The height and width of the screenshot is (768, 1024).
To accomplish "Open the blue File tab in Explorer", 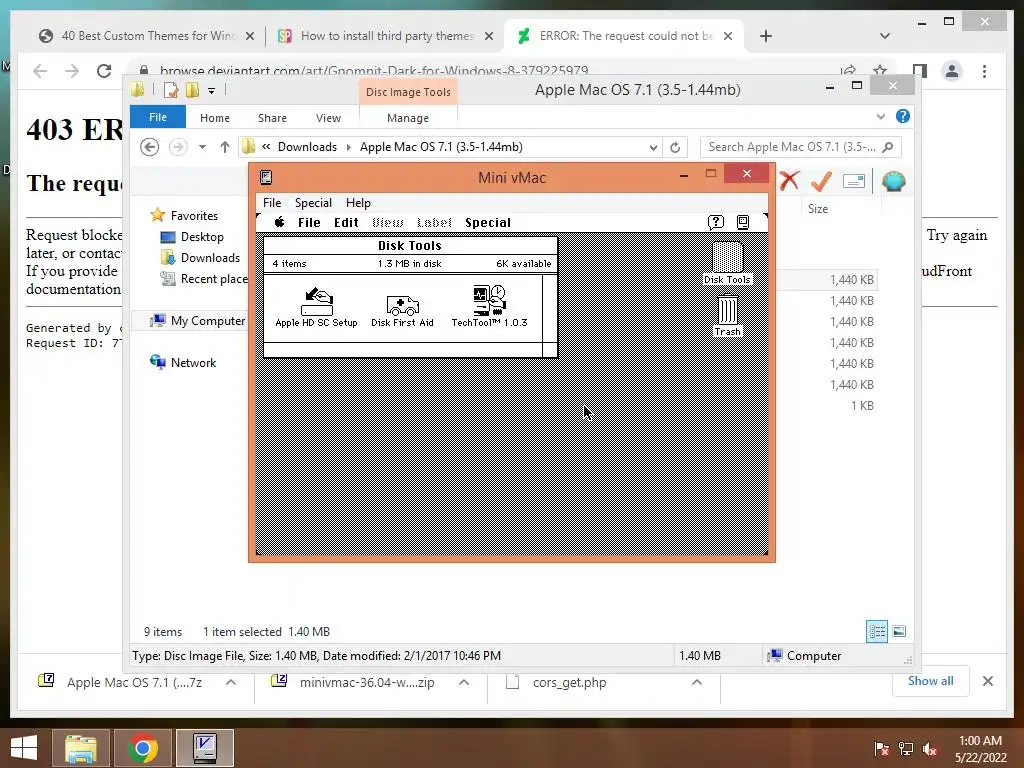I will pyautogui.click(x=157, y=117).
